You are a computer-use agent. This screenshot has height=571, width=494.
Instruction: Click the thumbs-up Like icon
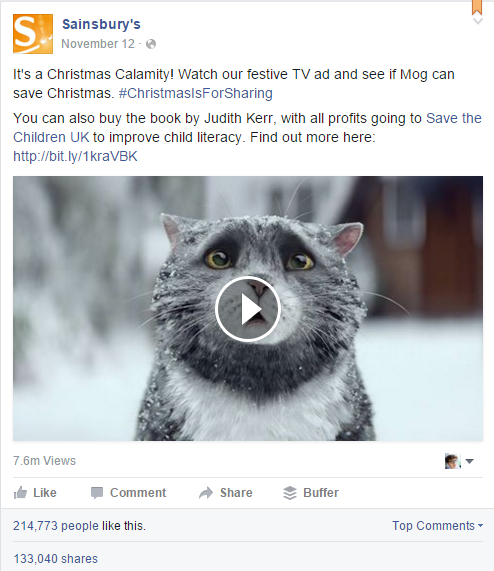point(20,493)
